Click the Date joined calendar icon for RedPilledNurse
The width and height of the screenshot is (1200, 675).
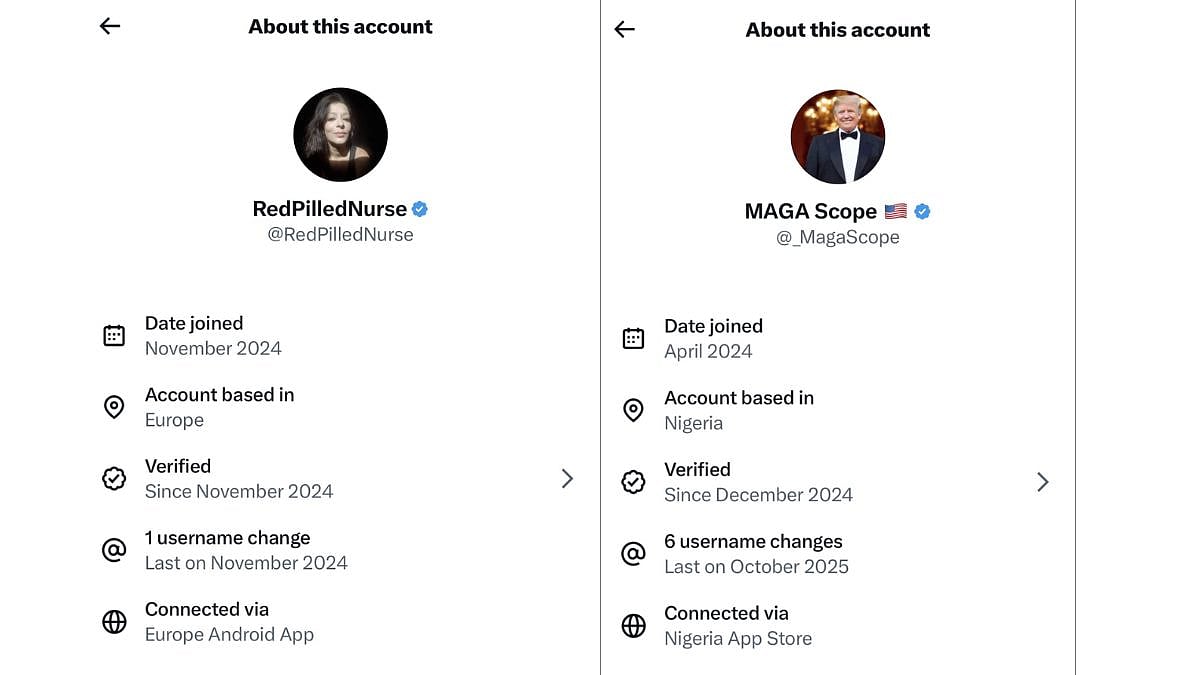[113, 335]
